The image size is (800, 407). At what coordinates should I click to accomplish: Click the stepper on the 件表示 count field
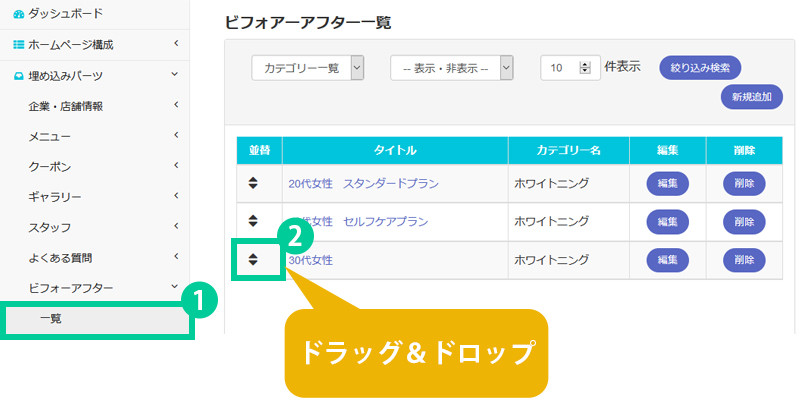[585, 67]
